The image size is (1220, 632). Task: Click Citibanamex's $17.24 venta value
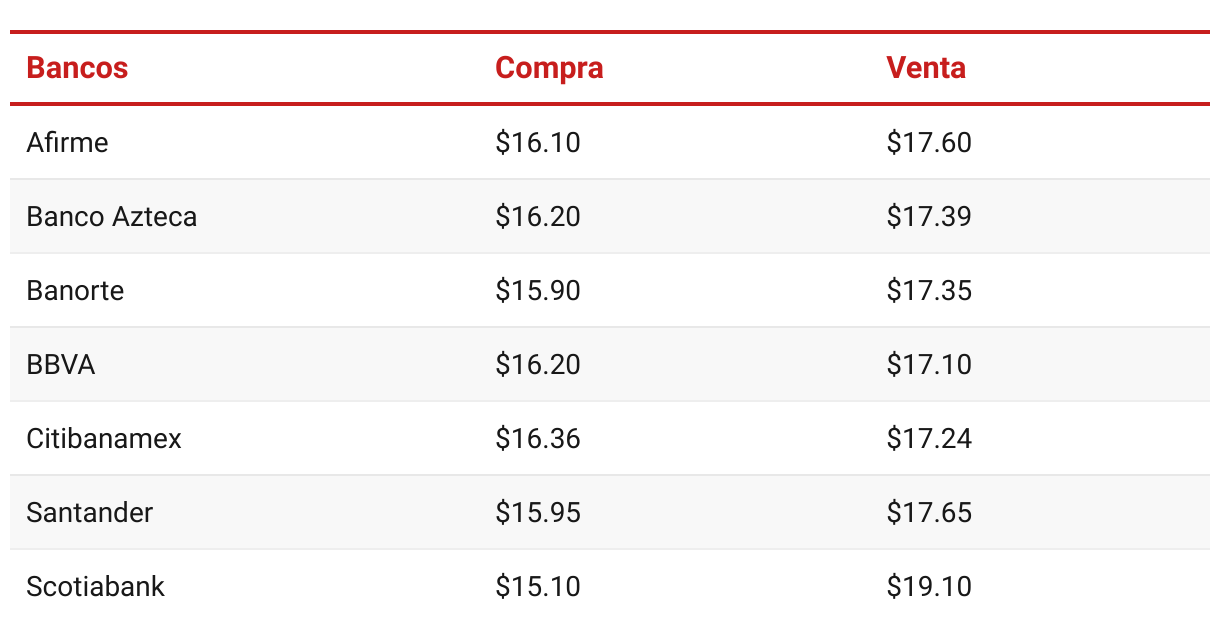[929, 438]
